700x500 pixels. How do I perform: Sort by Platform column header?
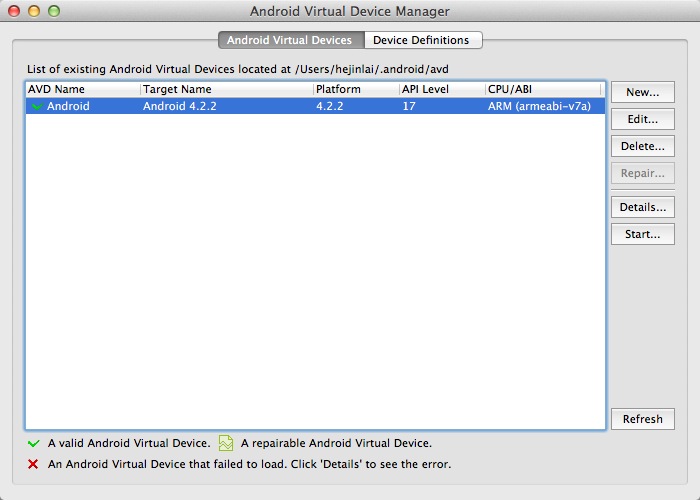[356, 89]
